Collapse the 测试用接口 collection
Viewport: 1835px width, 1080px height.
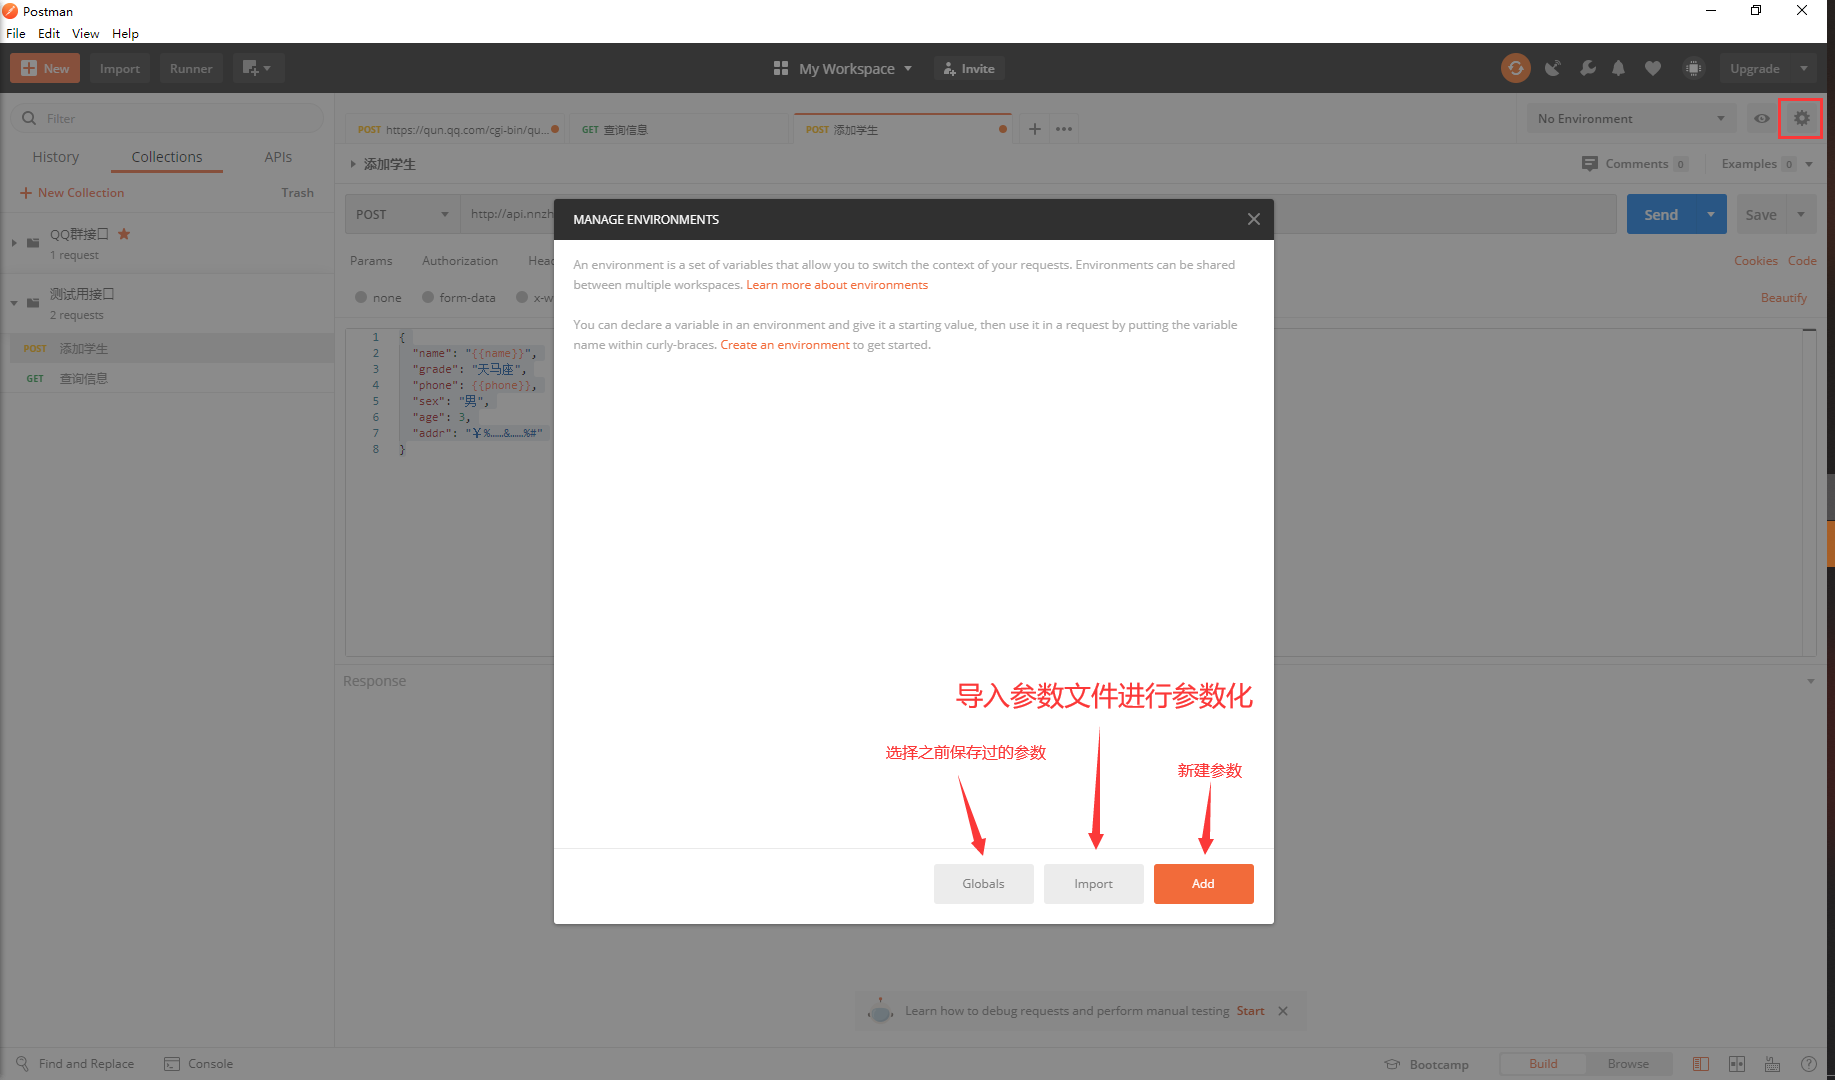pos(14,303)
